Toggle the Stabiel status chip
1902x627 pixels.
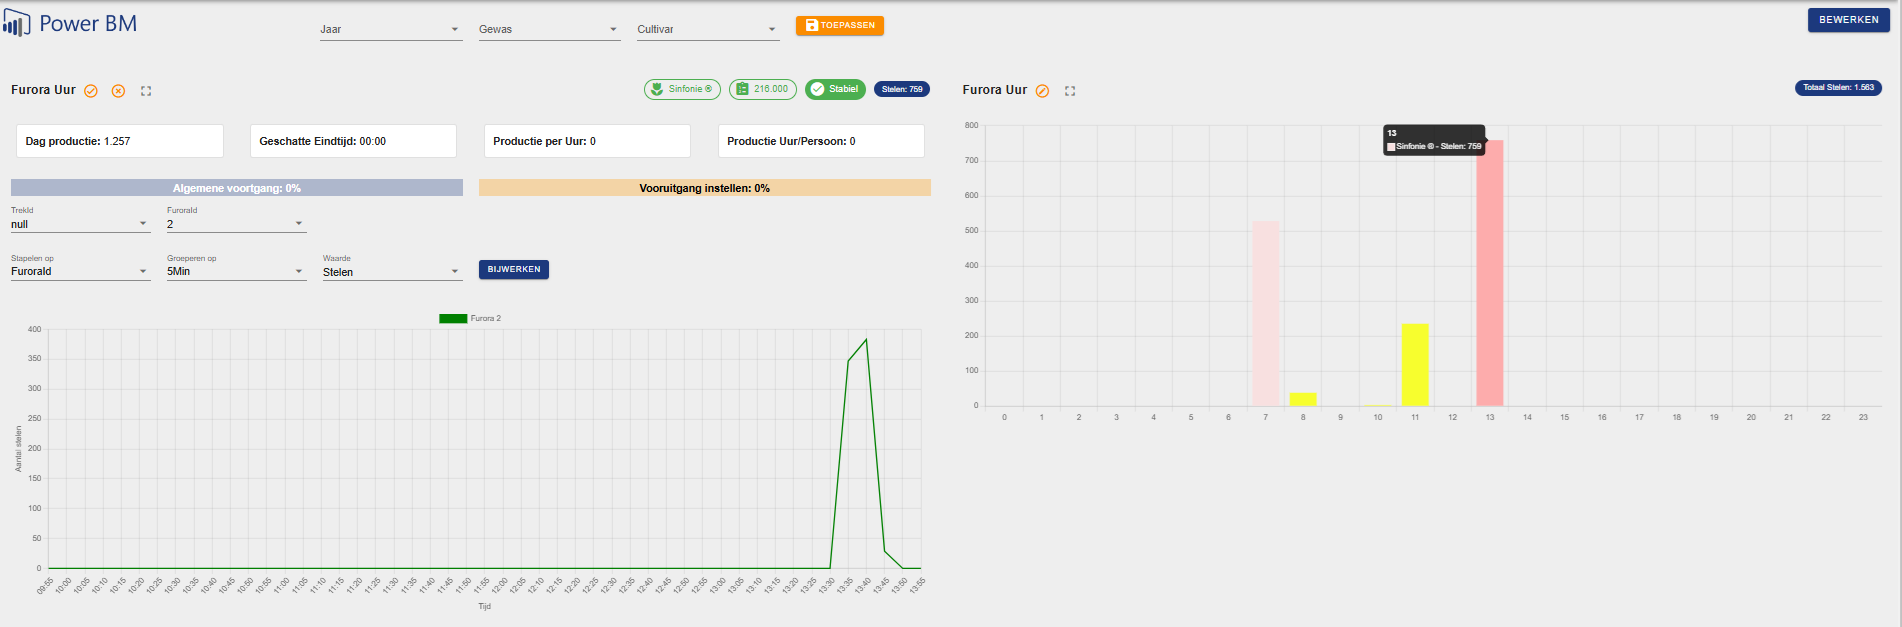[x=835, y=89]
